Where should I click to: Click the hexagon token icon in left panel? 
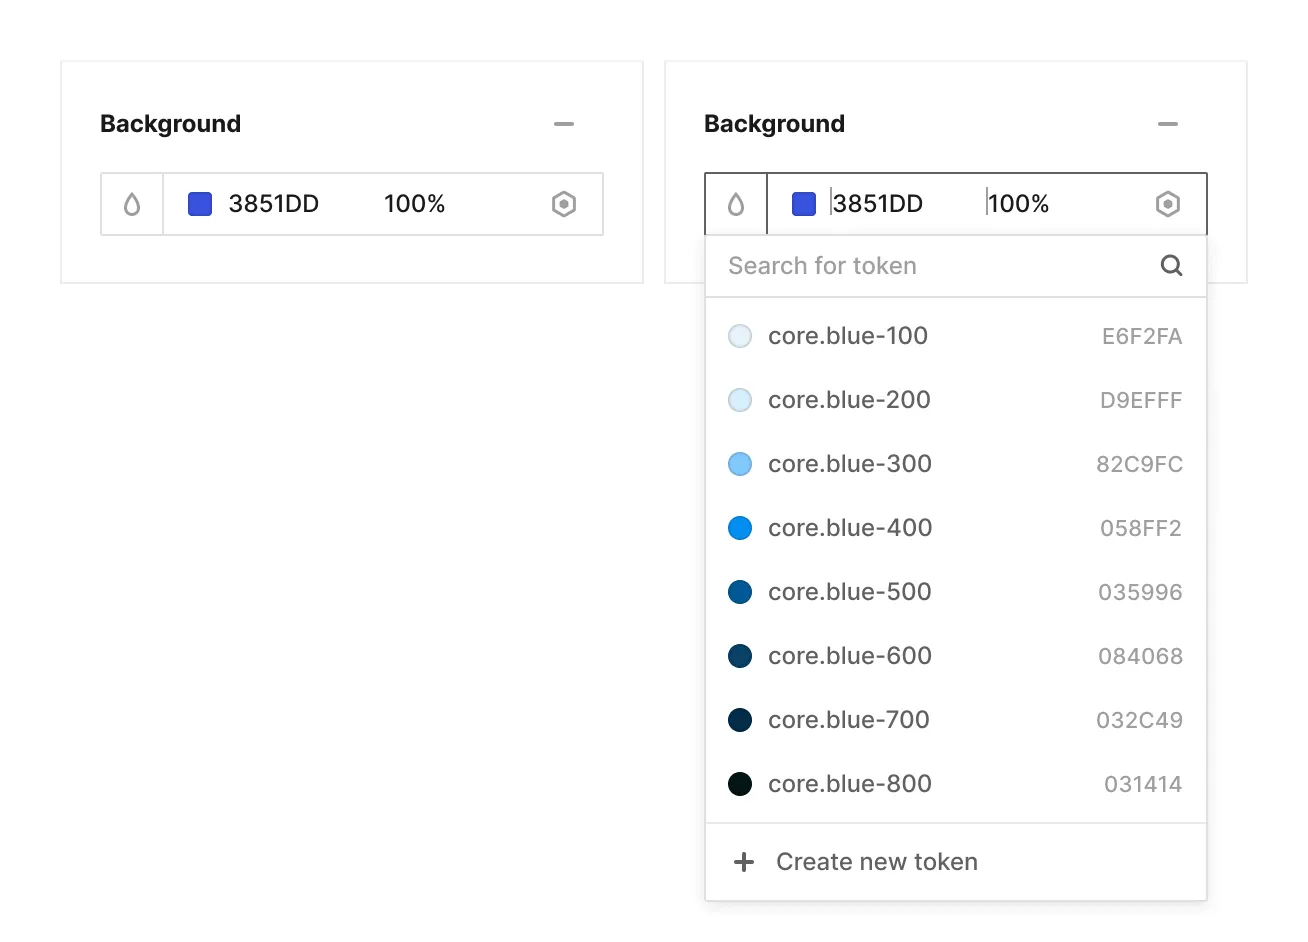[x=564, y=204]
